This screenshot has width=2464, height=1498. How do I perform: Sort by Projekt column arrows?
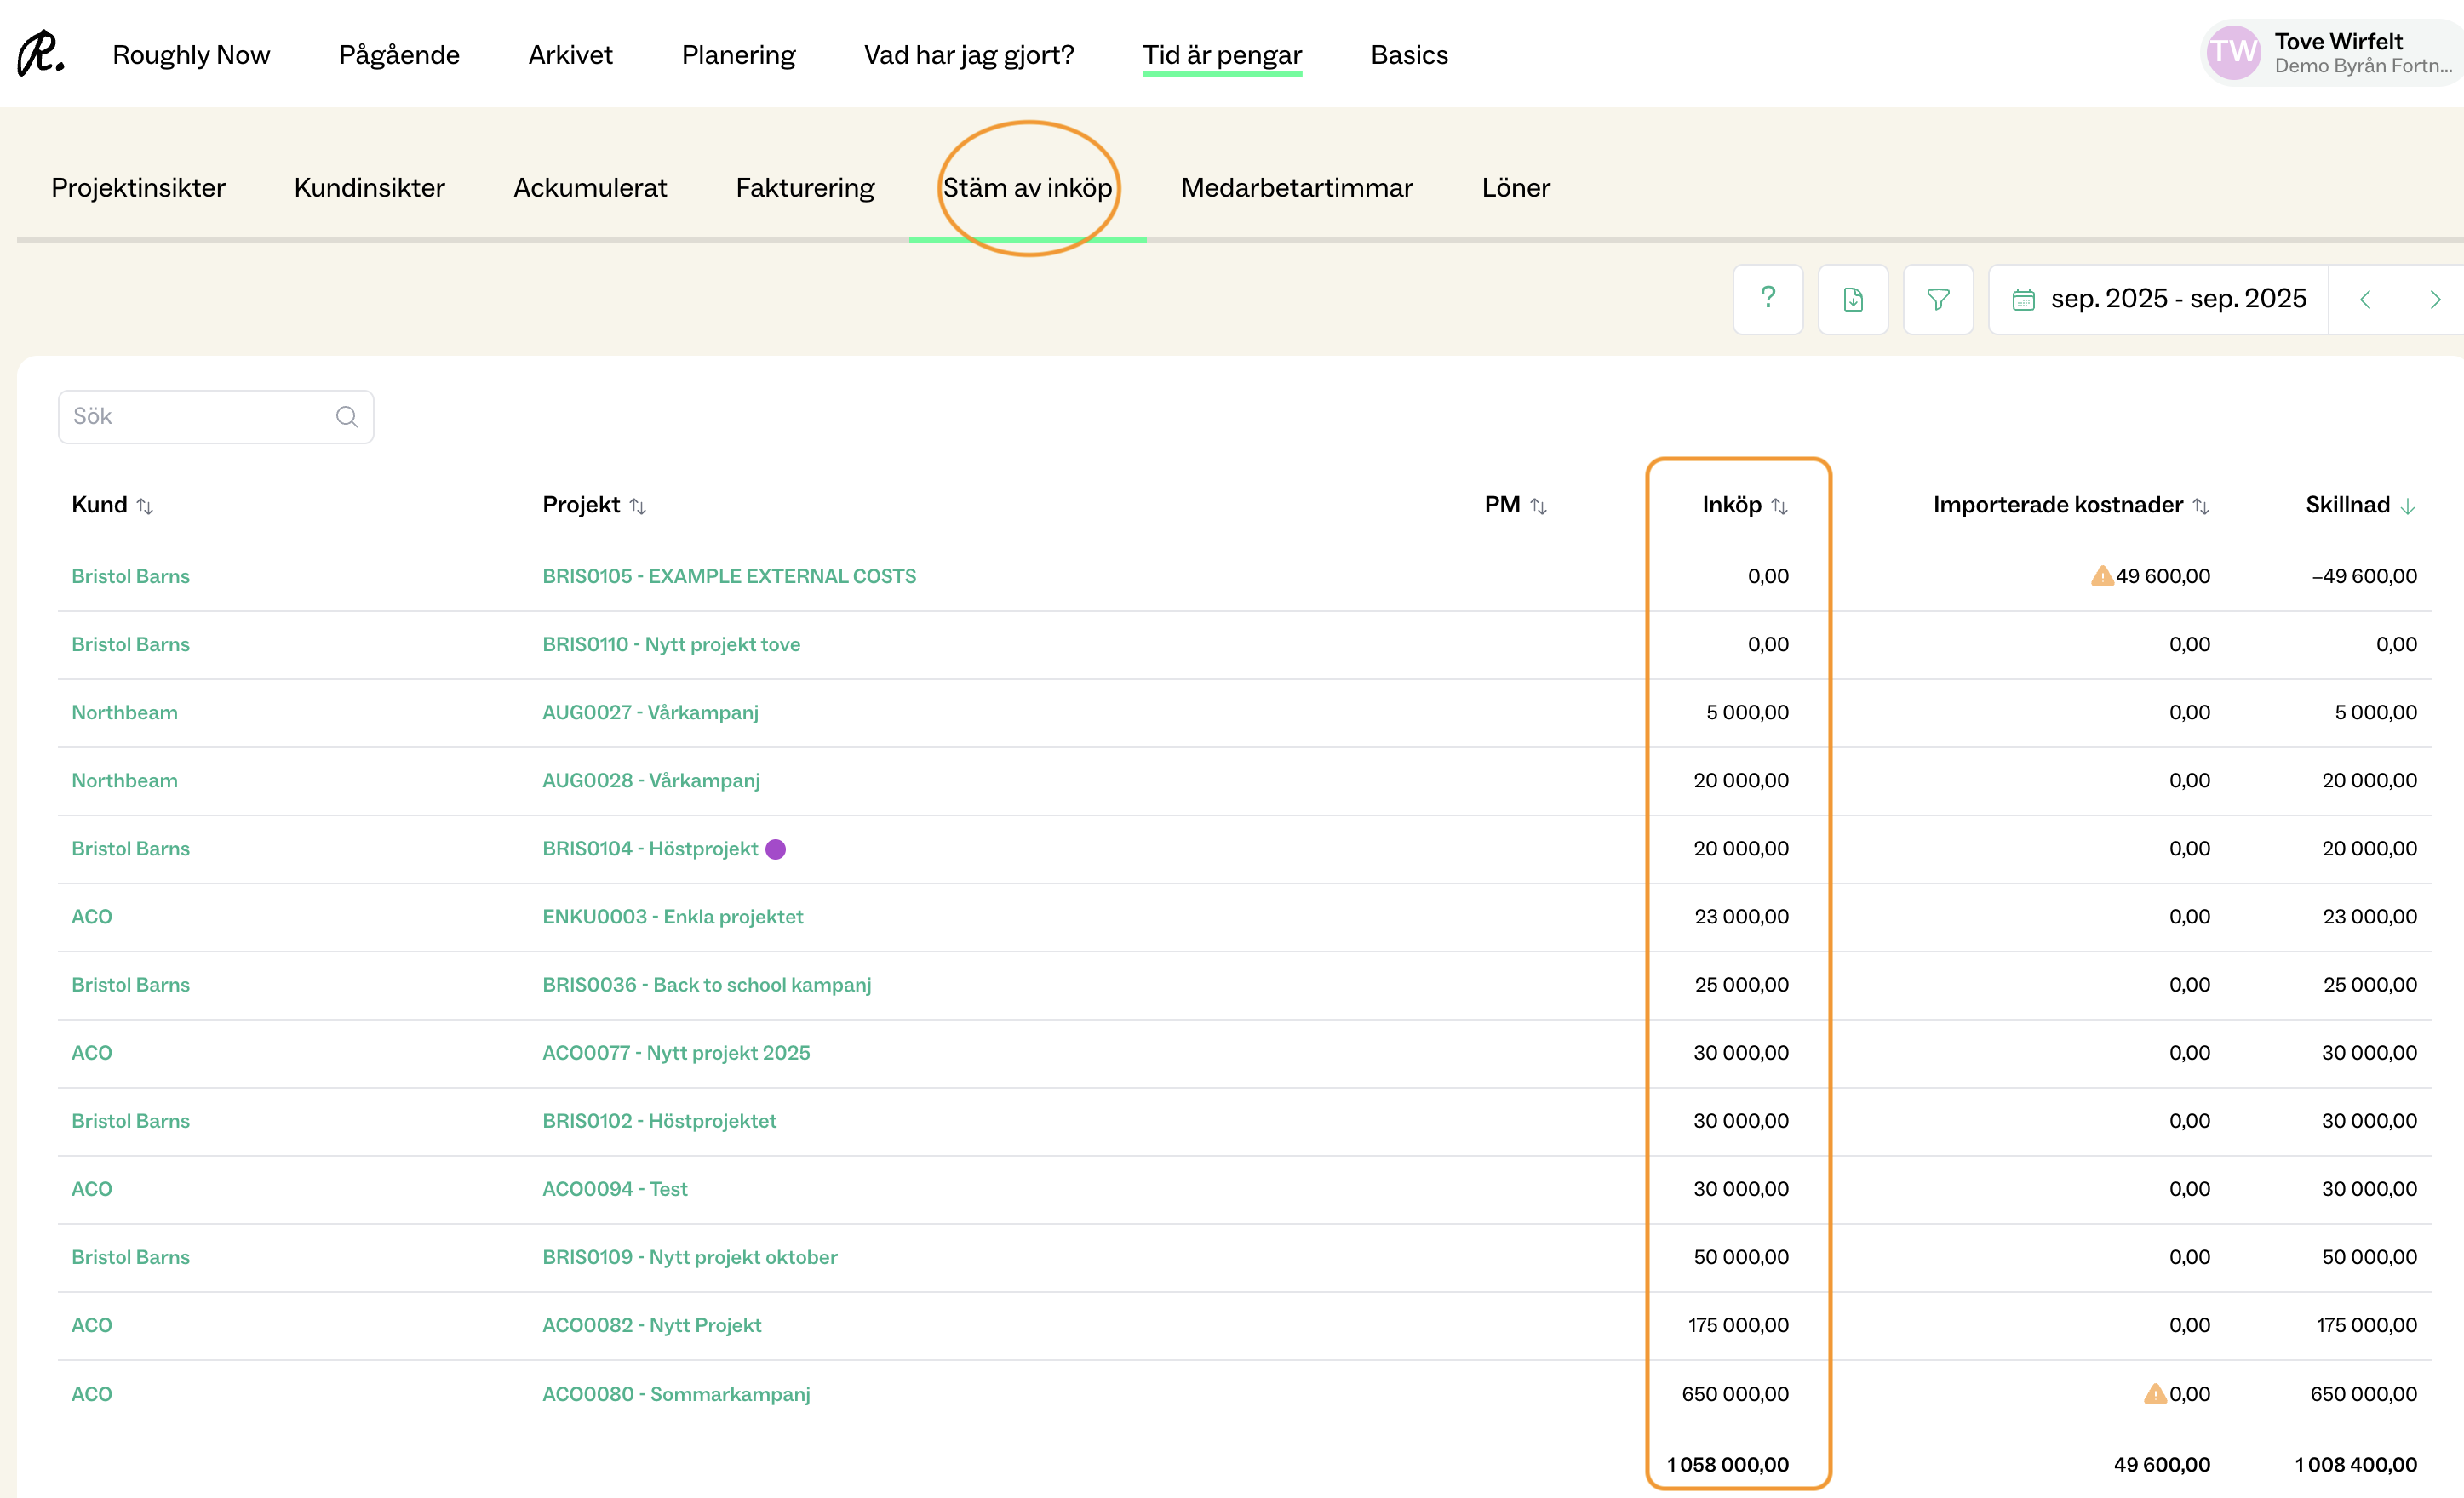(638, 506)
